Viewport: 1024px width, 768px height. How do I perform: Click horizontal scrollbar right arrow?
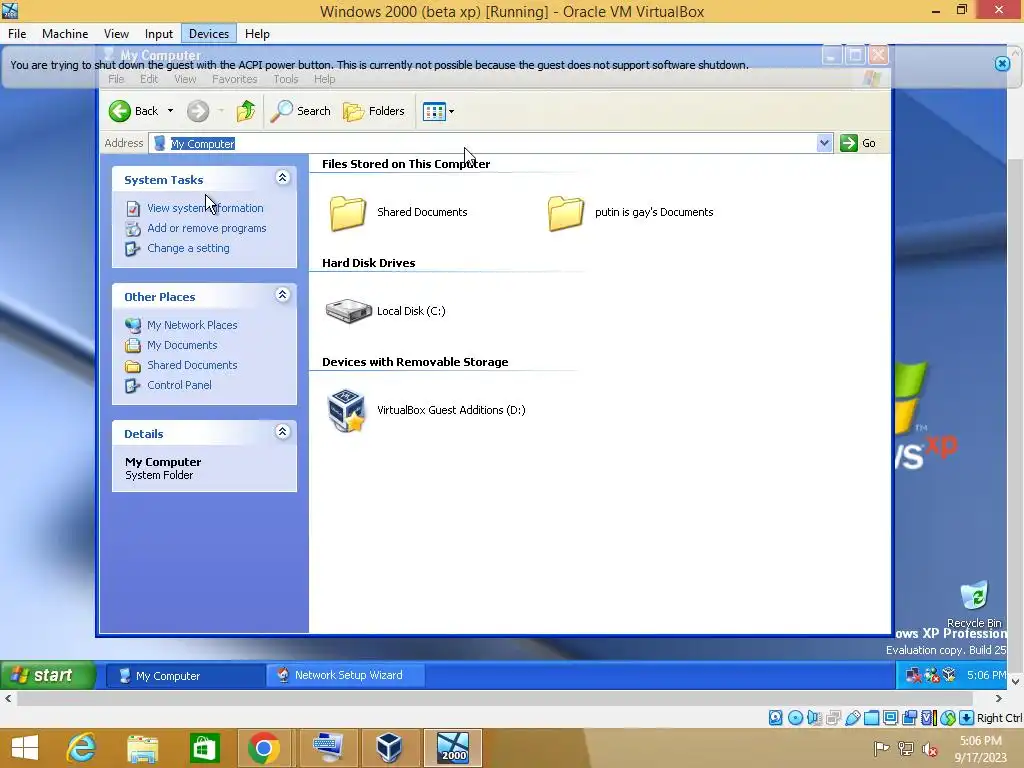[x=999, y=698]
